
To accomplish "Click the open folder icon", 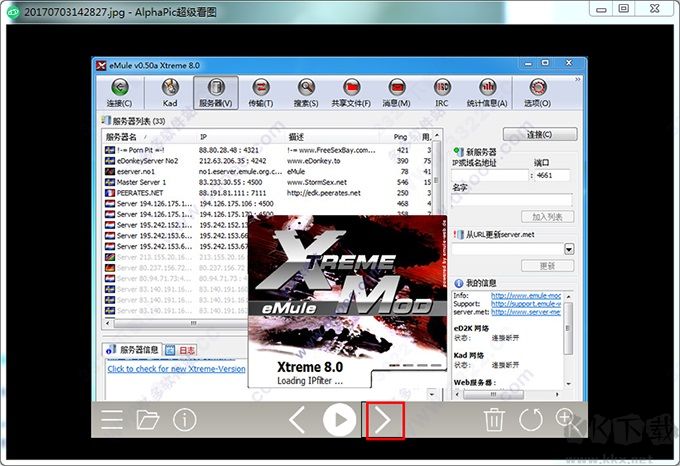I will coord(148,420).
